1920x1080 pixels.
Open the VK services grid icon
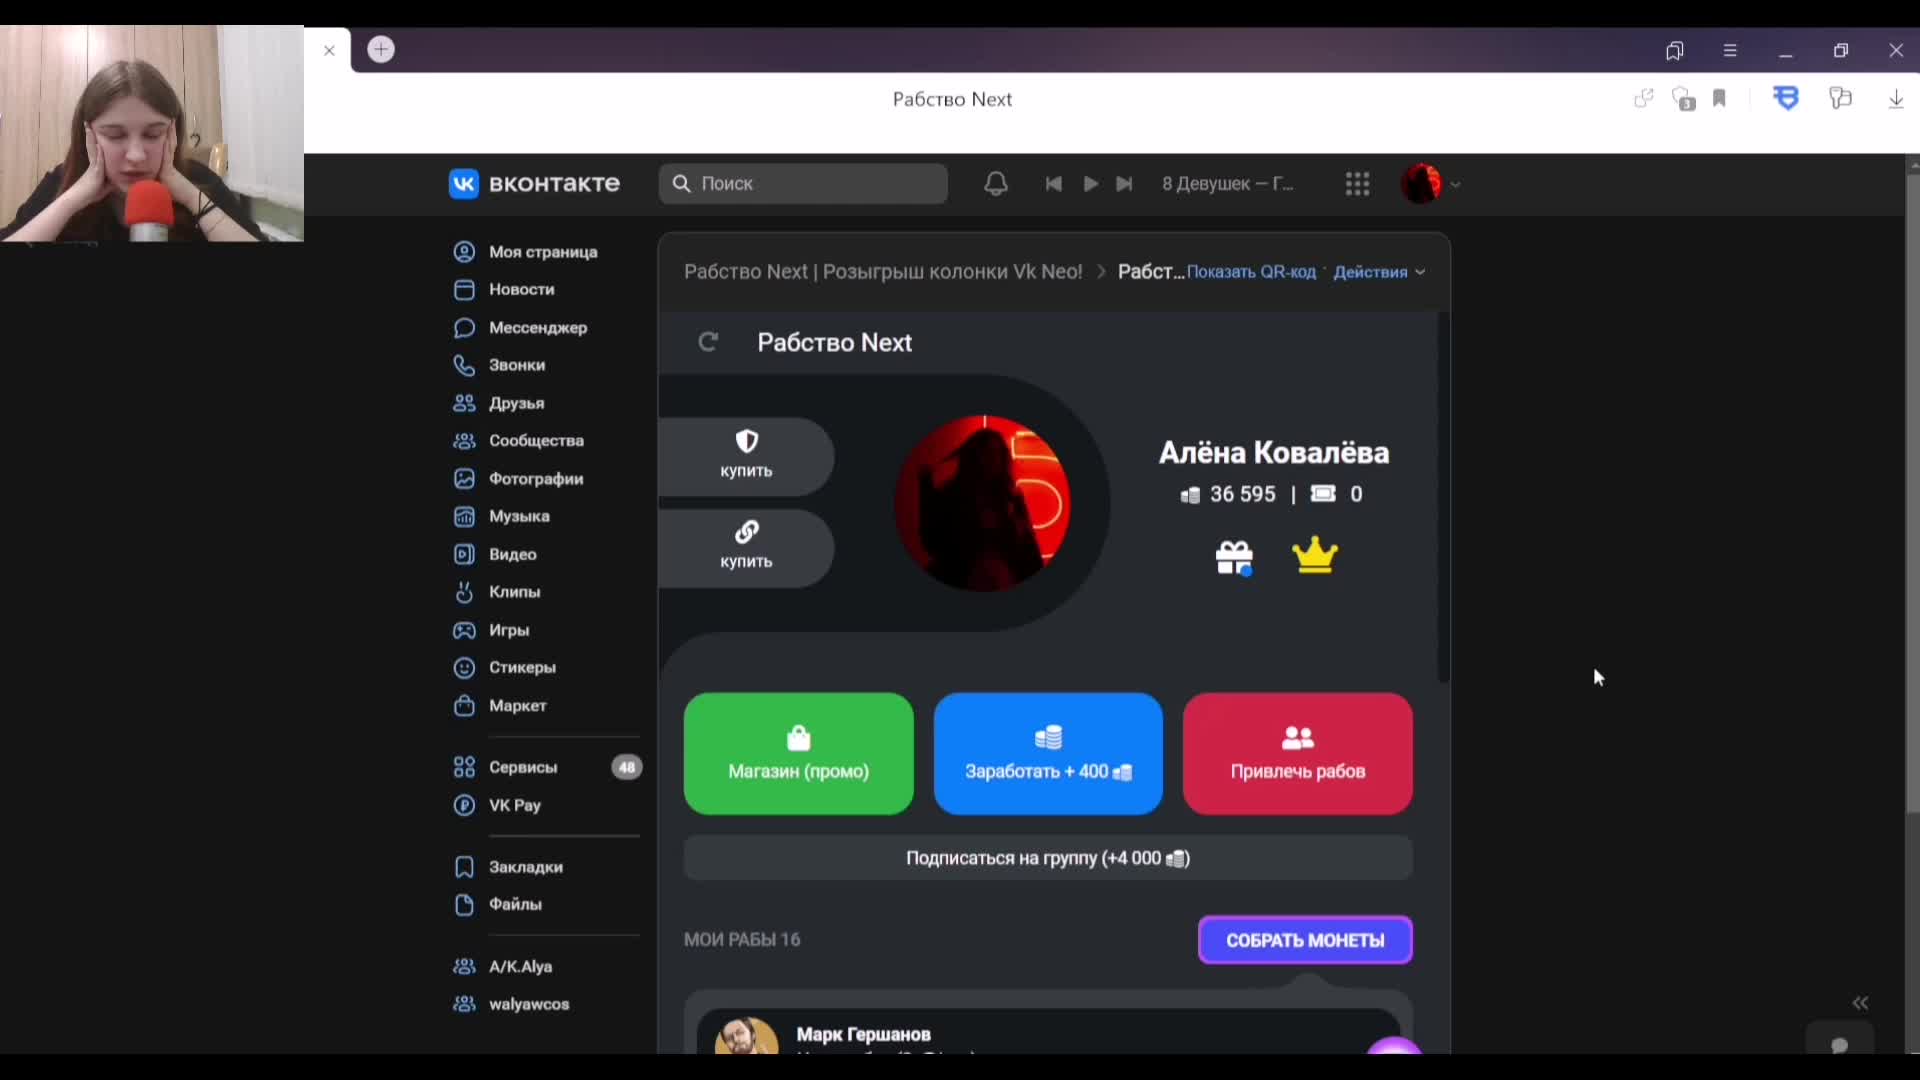coord(1357,184)
